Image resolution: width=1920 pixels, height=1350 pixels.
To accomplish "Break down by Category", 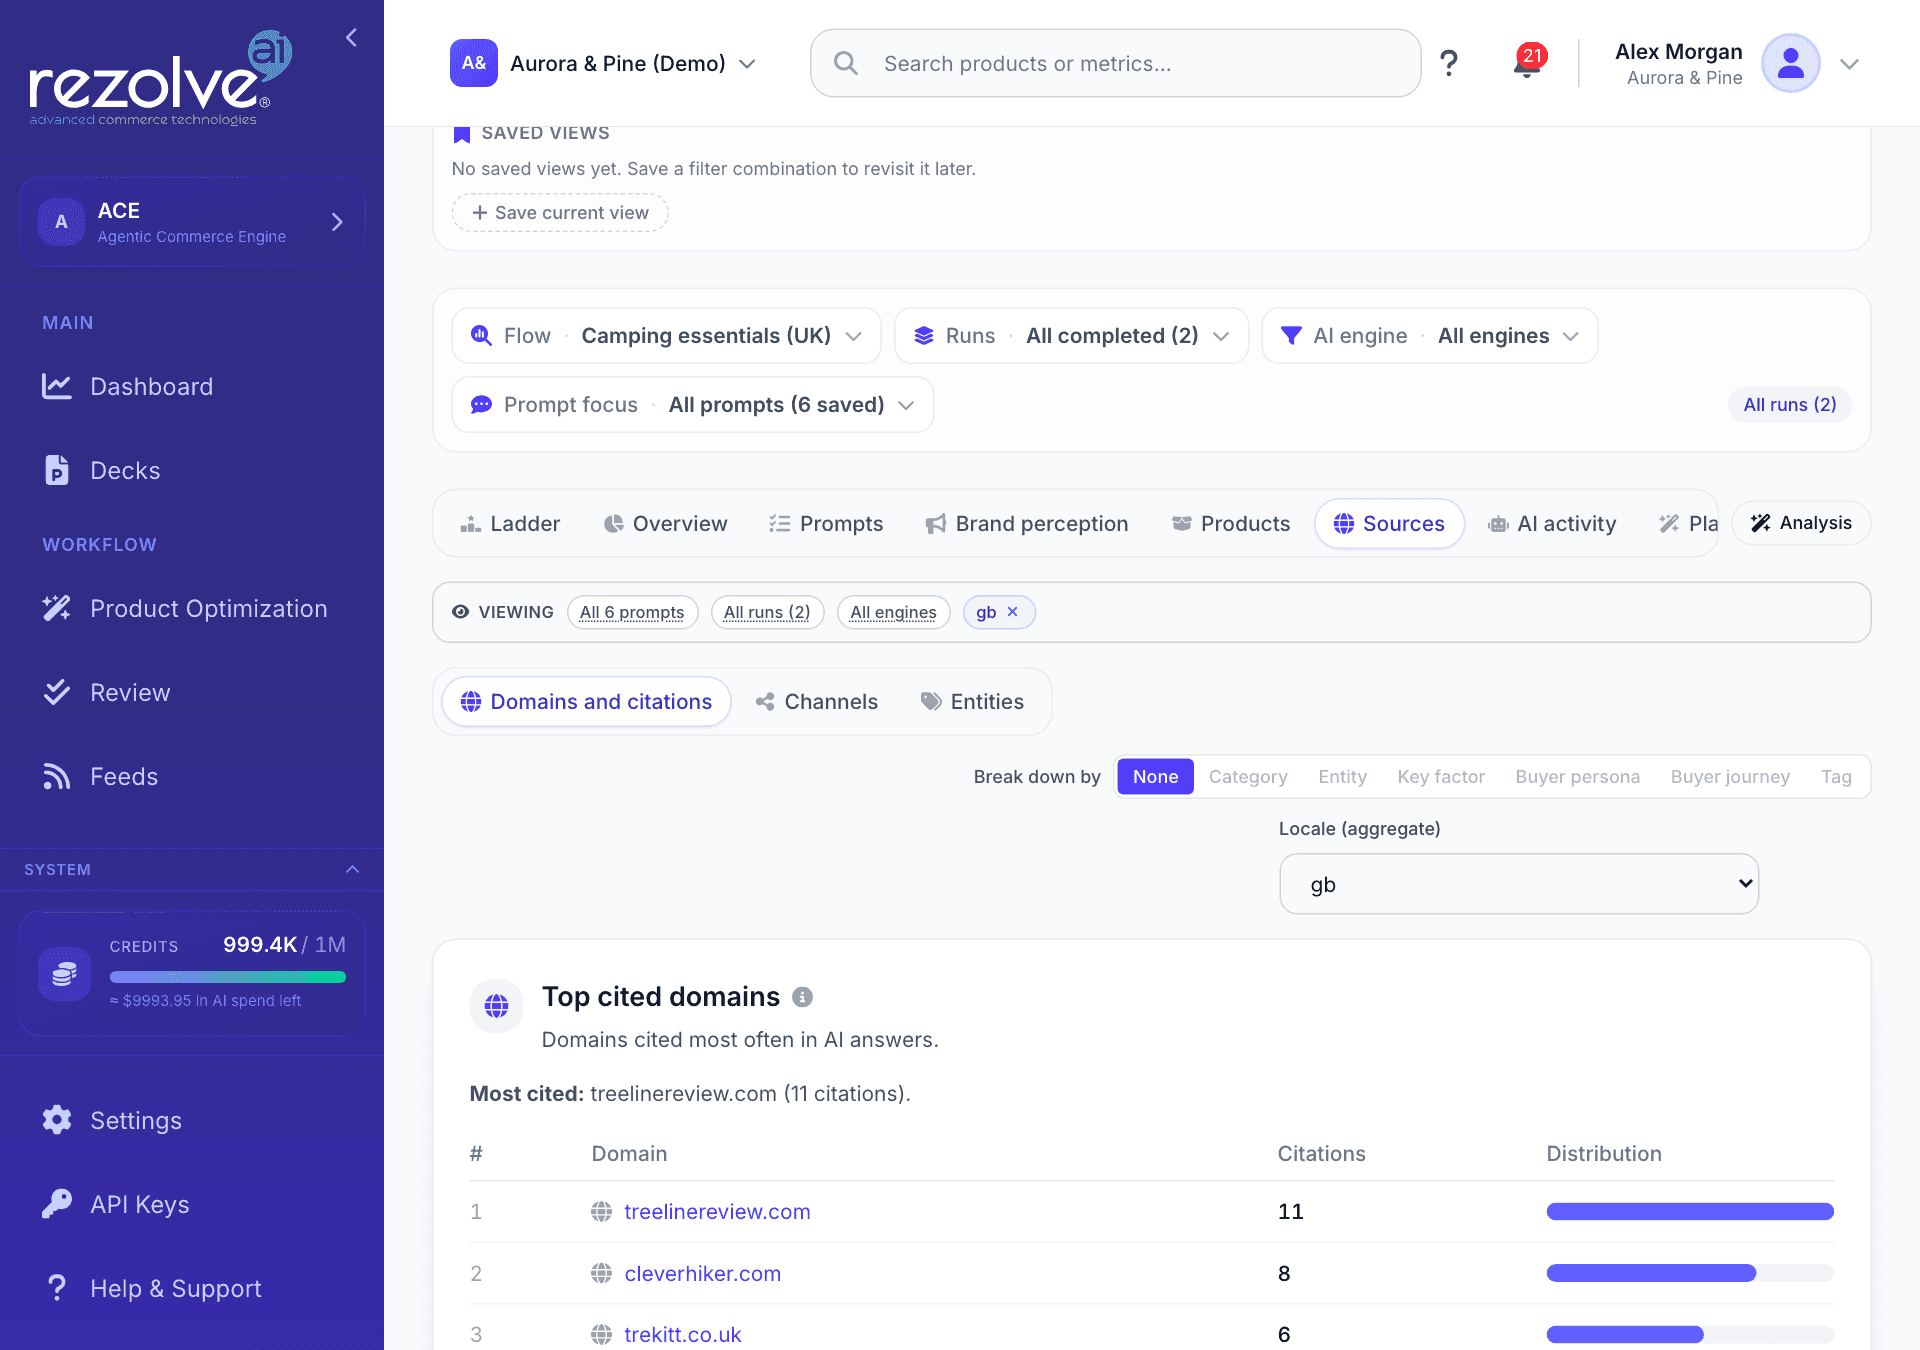I will pyautogui.click(x=1248, y=777).
